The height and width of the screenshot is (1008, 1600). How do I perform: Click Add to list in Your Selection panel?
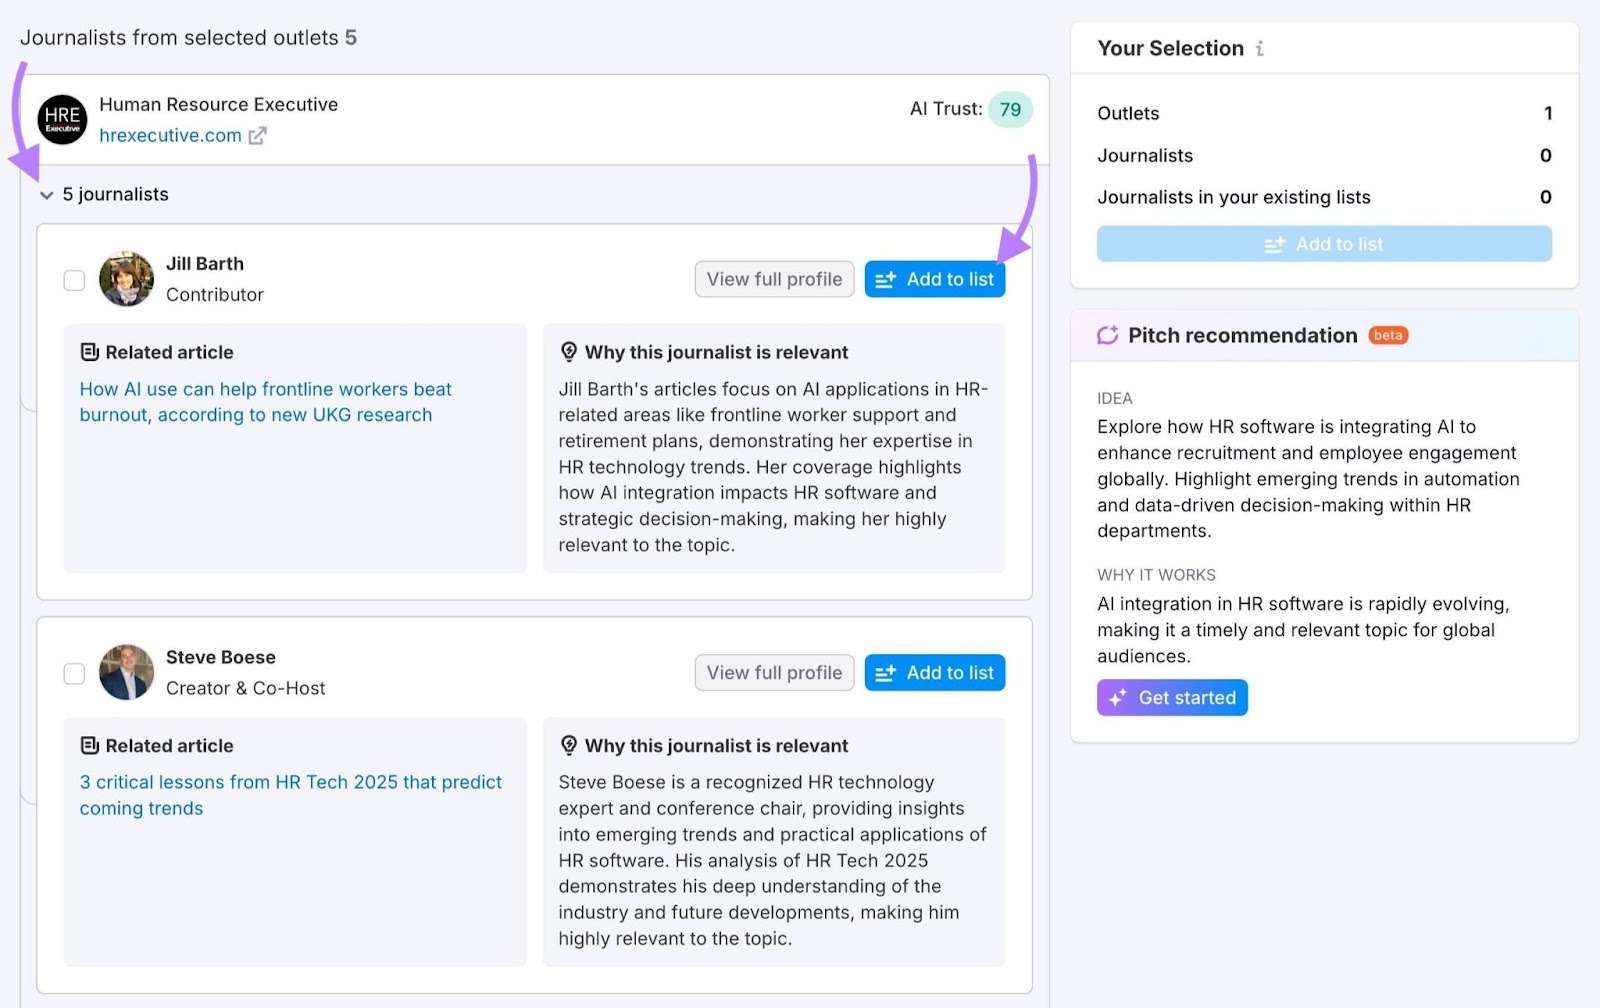[1324, 243]
